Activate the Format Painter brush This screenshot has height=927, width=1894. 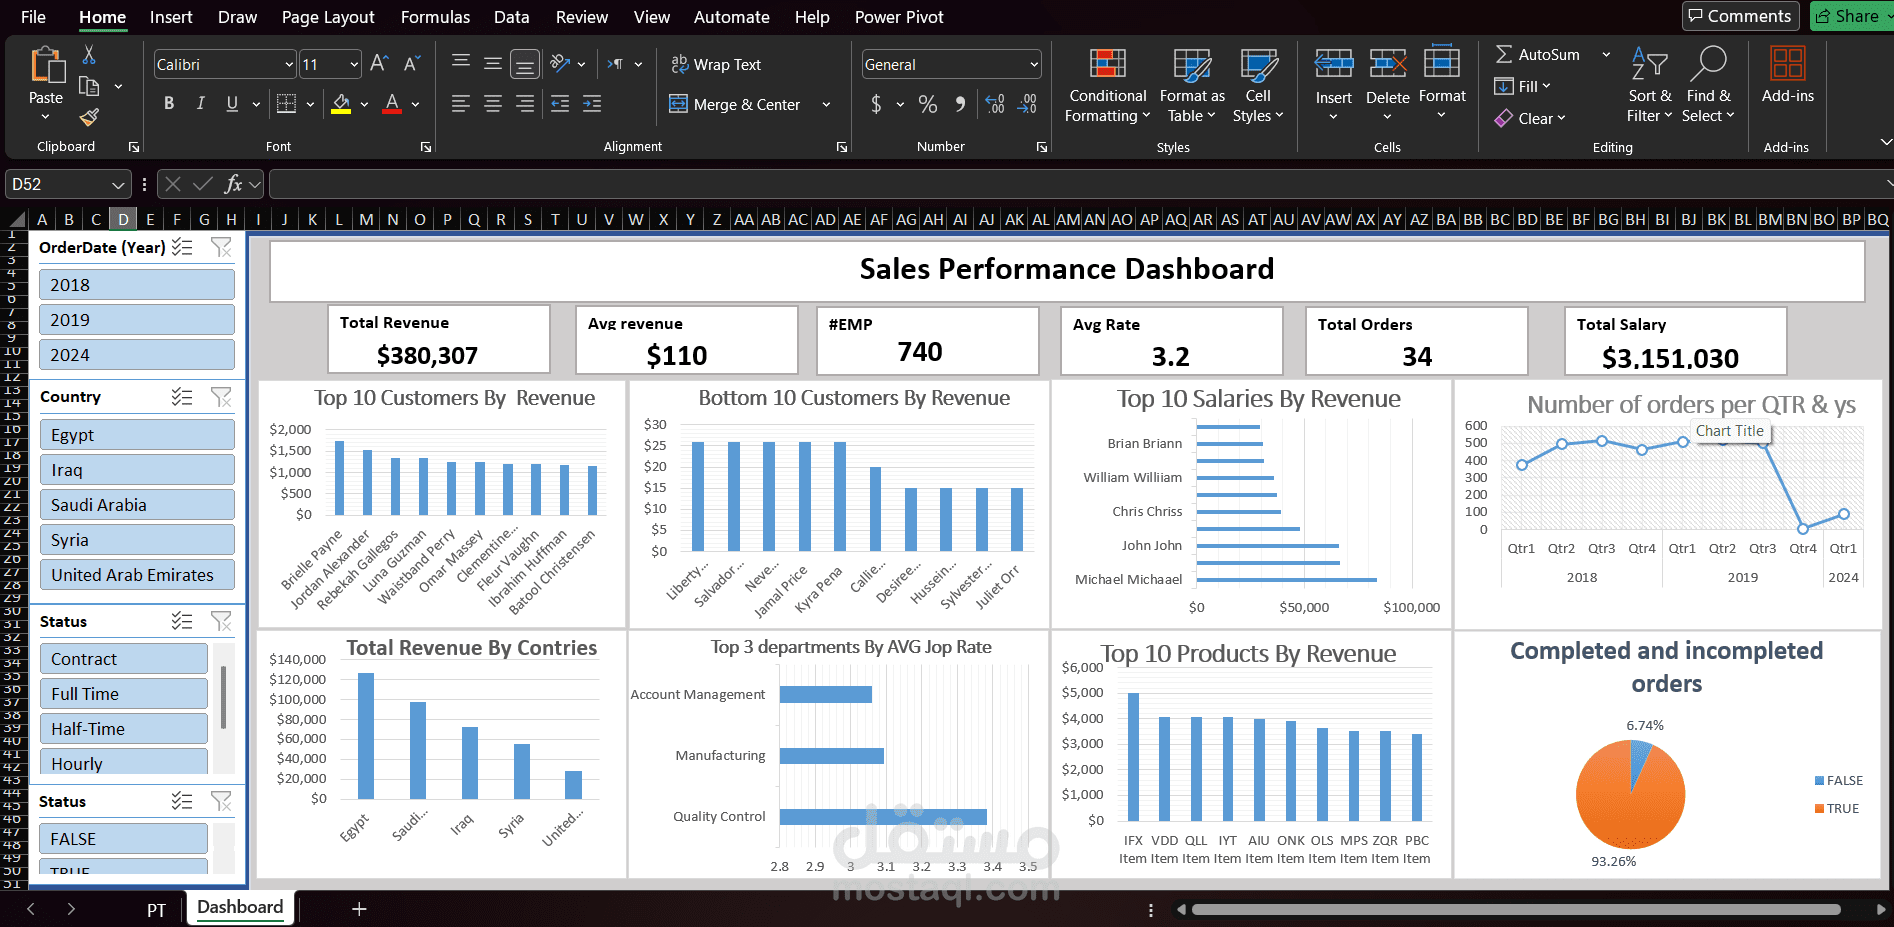pyautogui.click(x=89, y=118)
